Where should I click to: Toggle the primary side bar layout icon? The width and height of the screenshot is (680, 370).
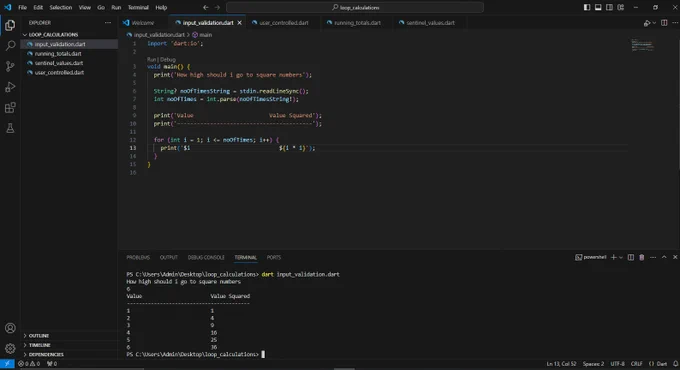587,7
